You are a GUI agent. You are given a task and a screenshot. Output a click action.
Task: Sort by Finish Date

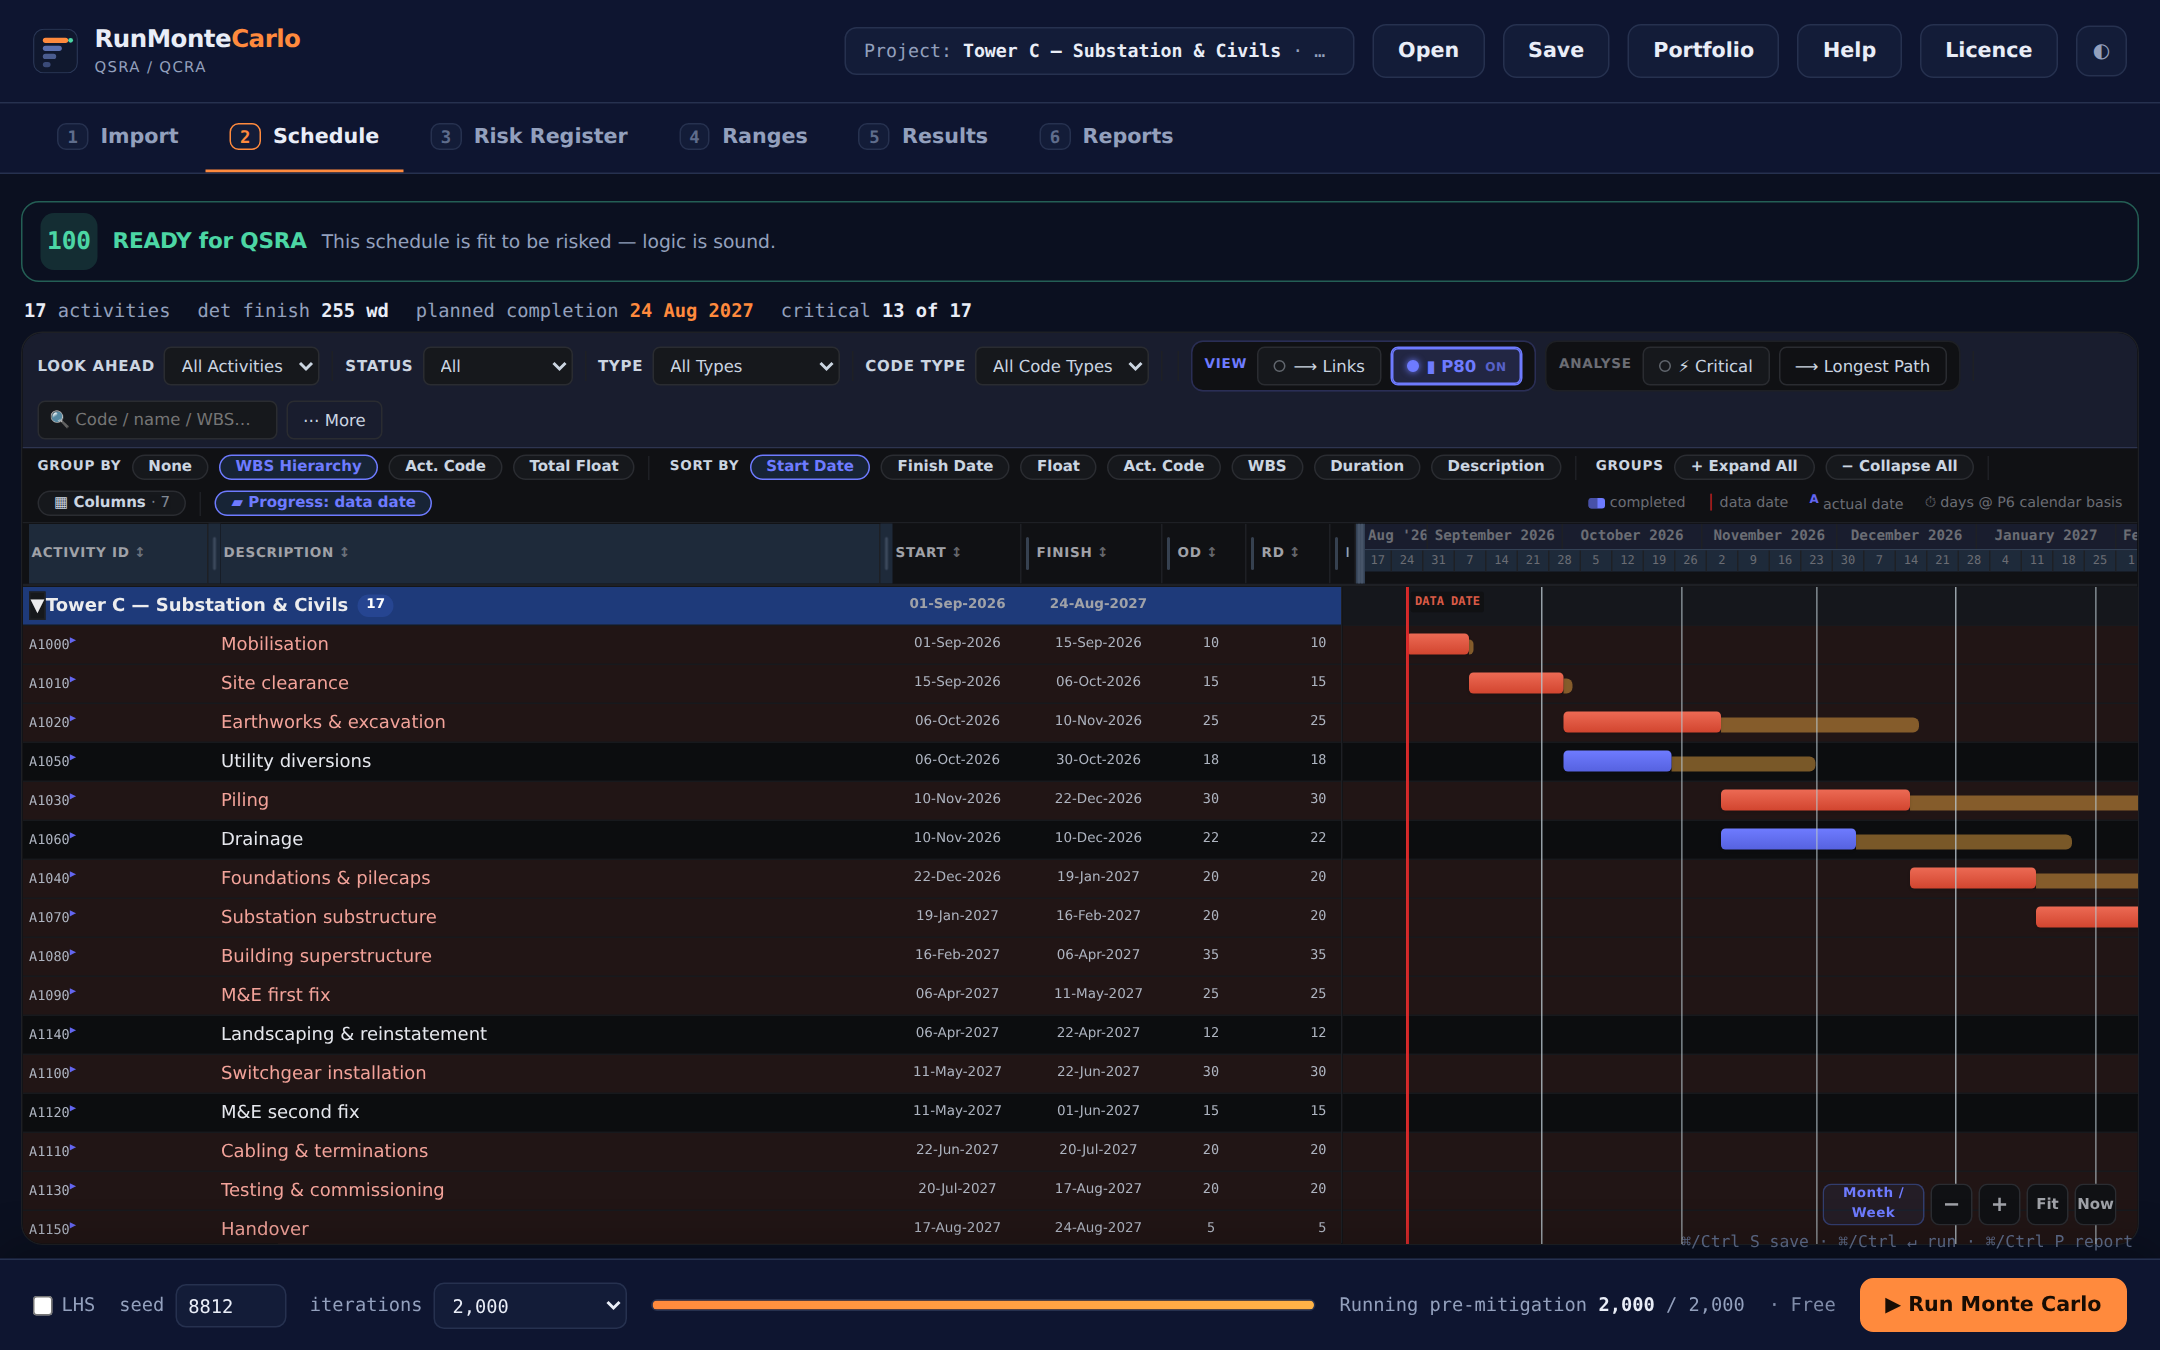pos(945,466)
